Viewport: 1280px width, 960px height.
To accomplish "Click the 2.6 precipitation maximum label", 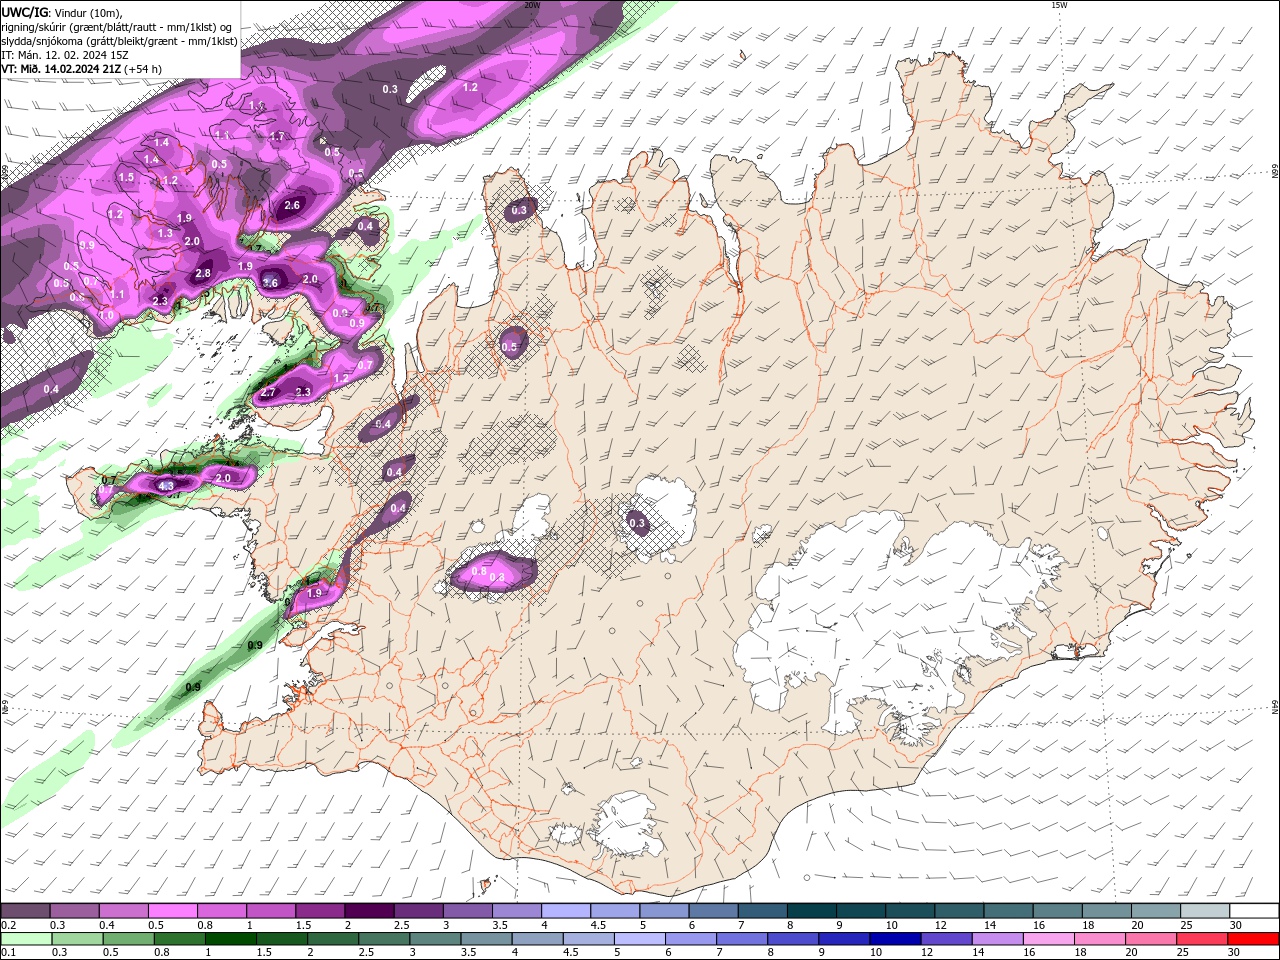I will pos(292,205).
